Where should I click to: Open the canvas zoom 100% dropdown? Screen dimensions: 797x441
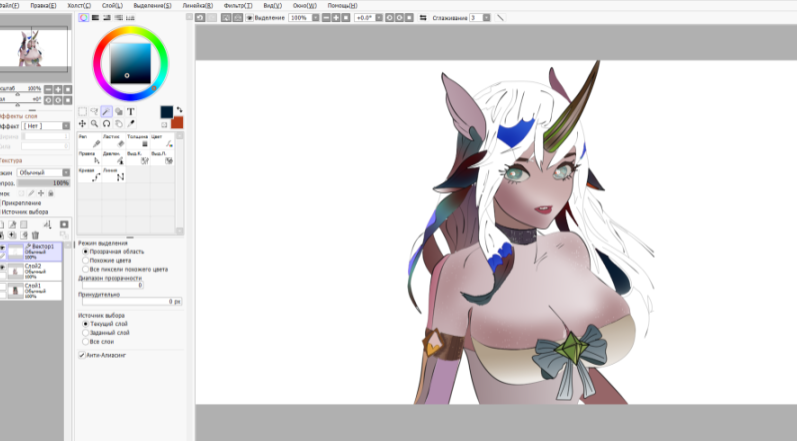(x=316, y=18)
